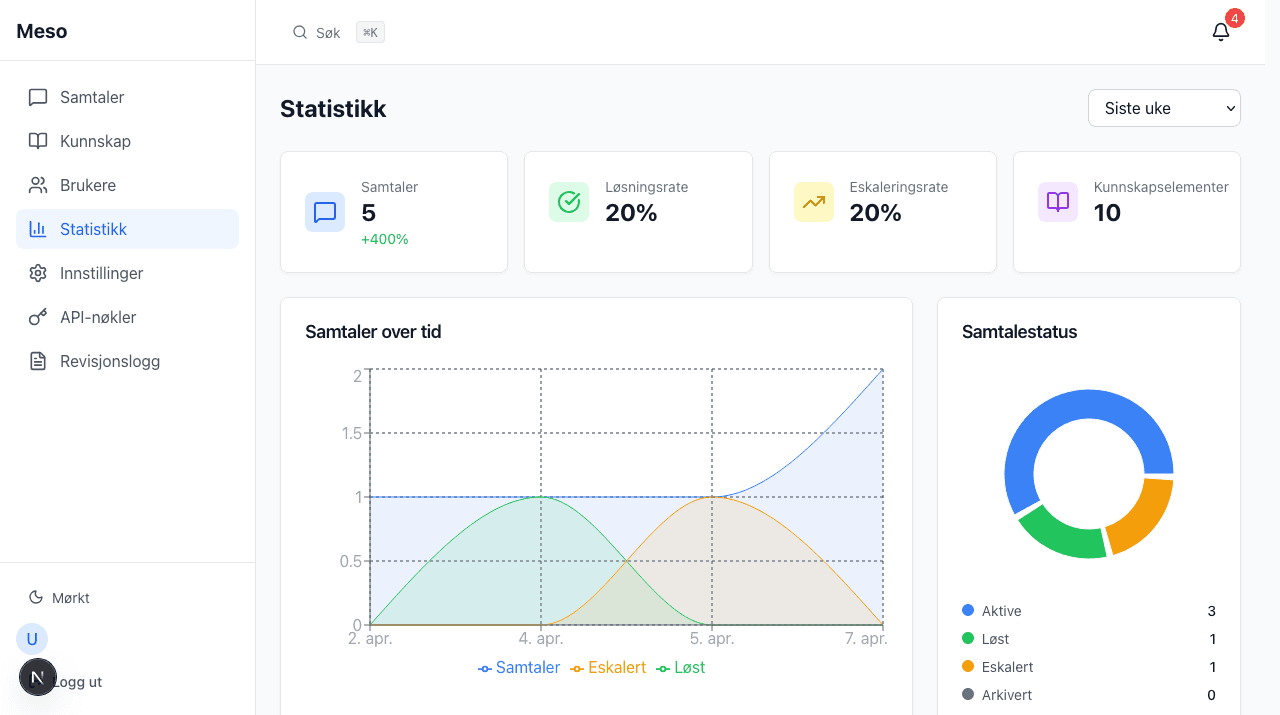
Task: Toggle Eskalert series in chart legend
Action: point(608,667)
